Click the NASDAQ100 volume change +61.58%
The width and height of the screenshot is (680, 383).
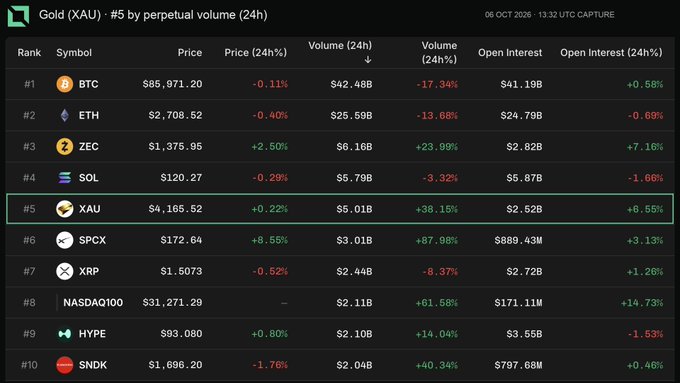click(x=436, y=303)
